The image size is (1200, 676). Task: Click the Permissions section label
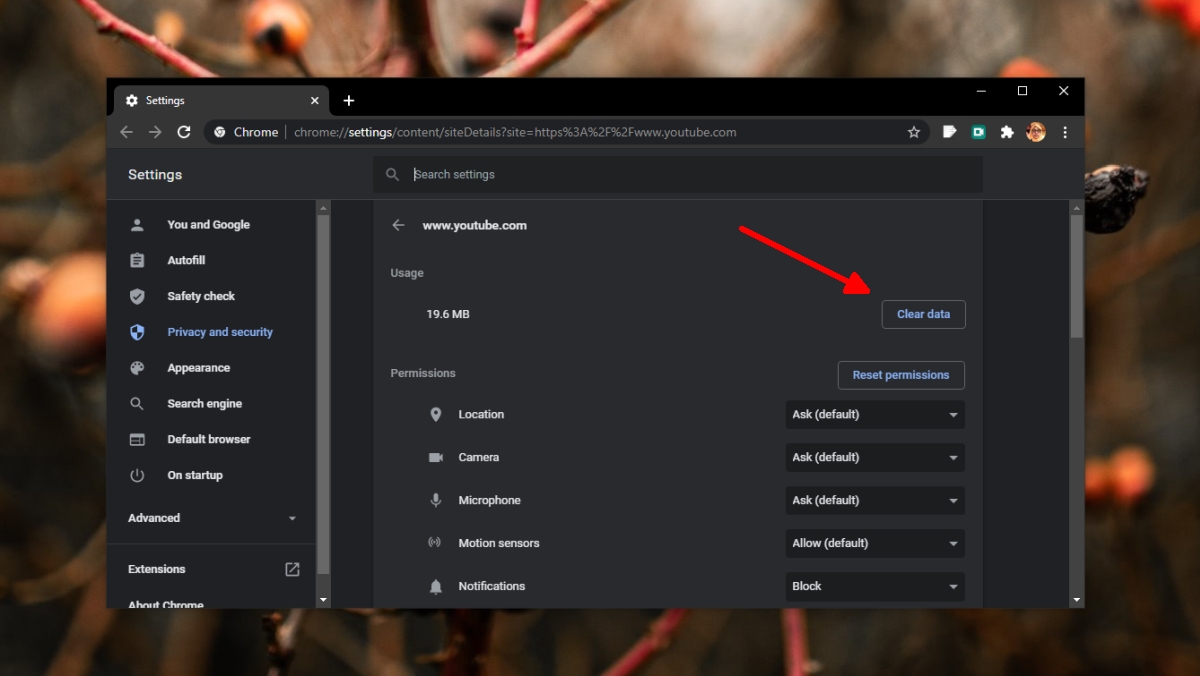tap(423, 373)
